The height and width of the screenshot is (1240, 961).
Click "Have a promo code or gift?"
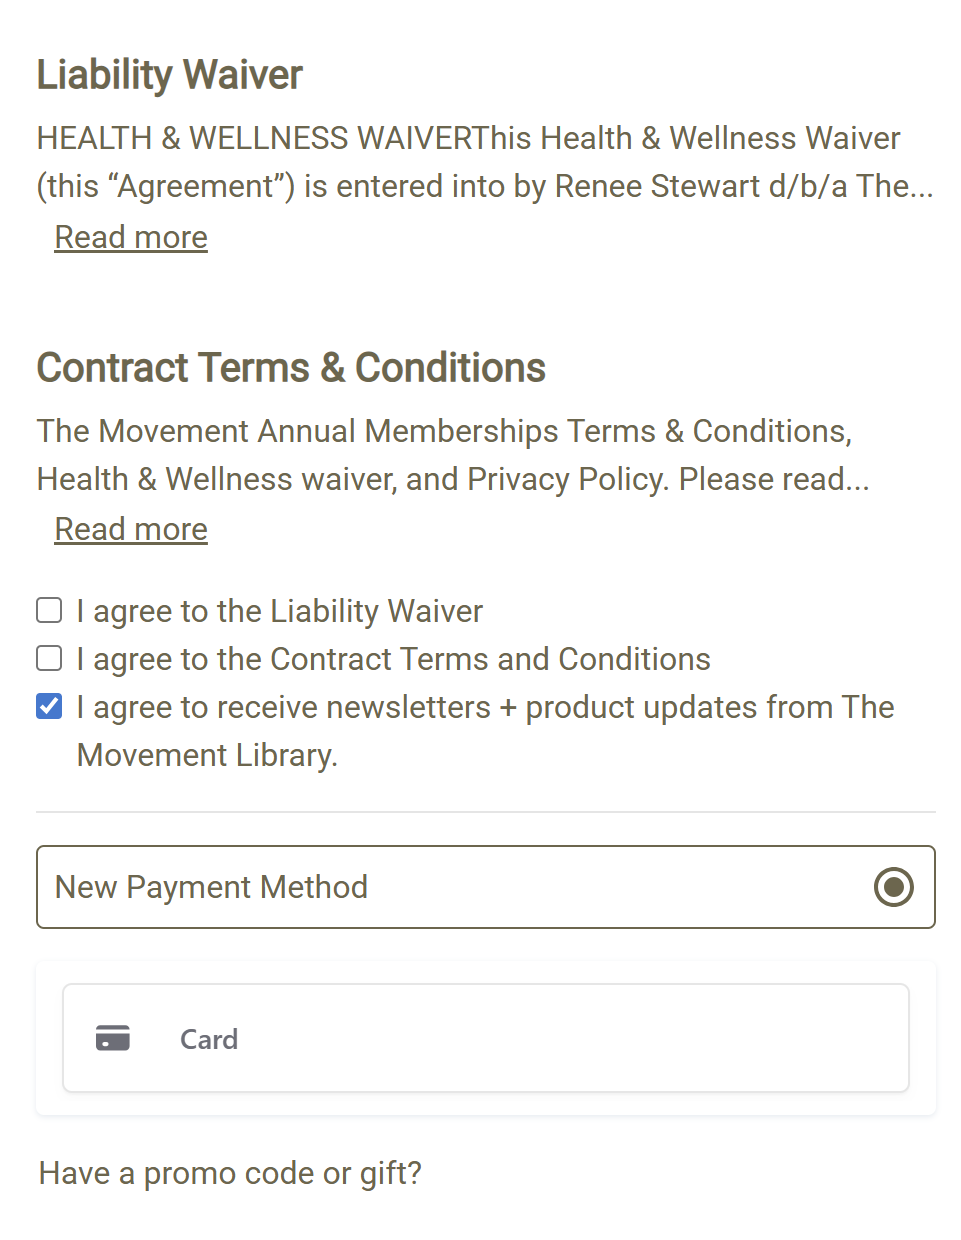(x=230, y=1173)
